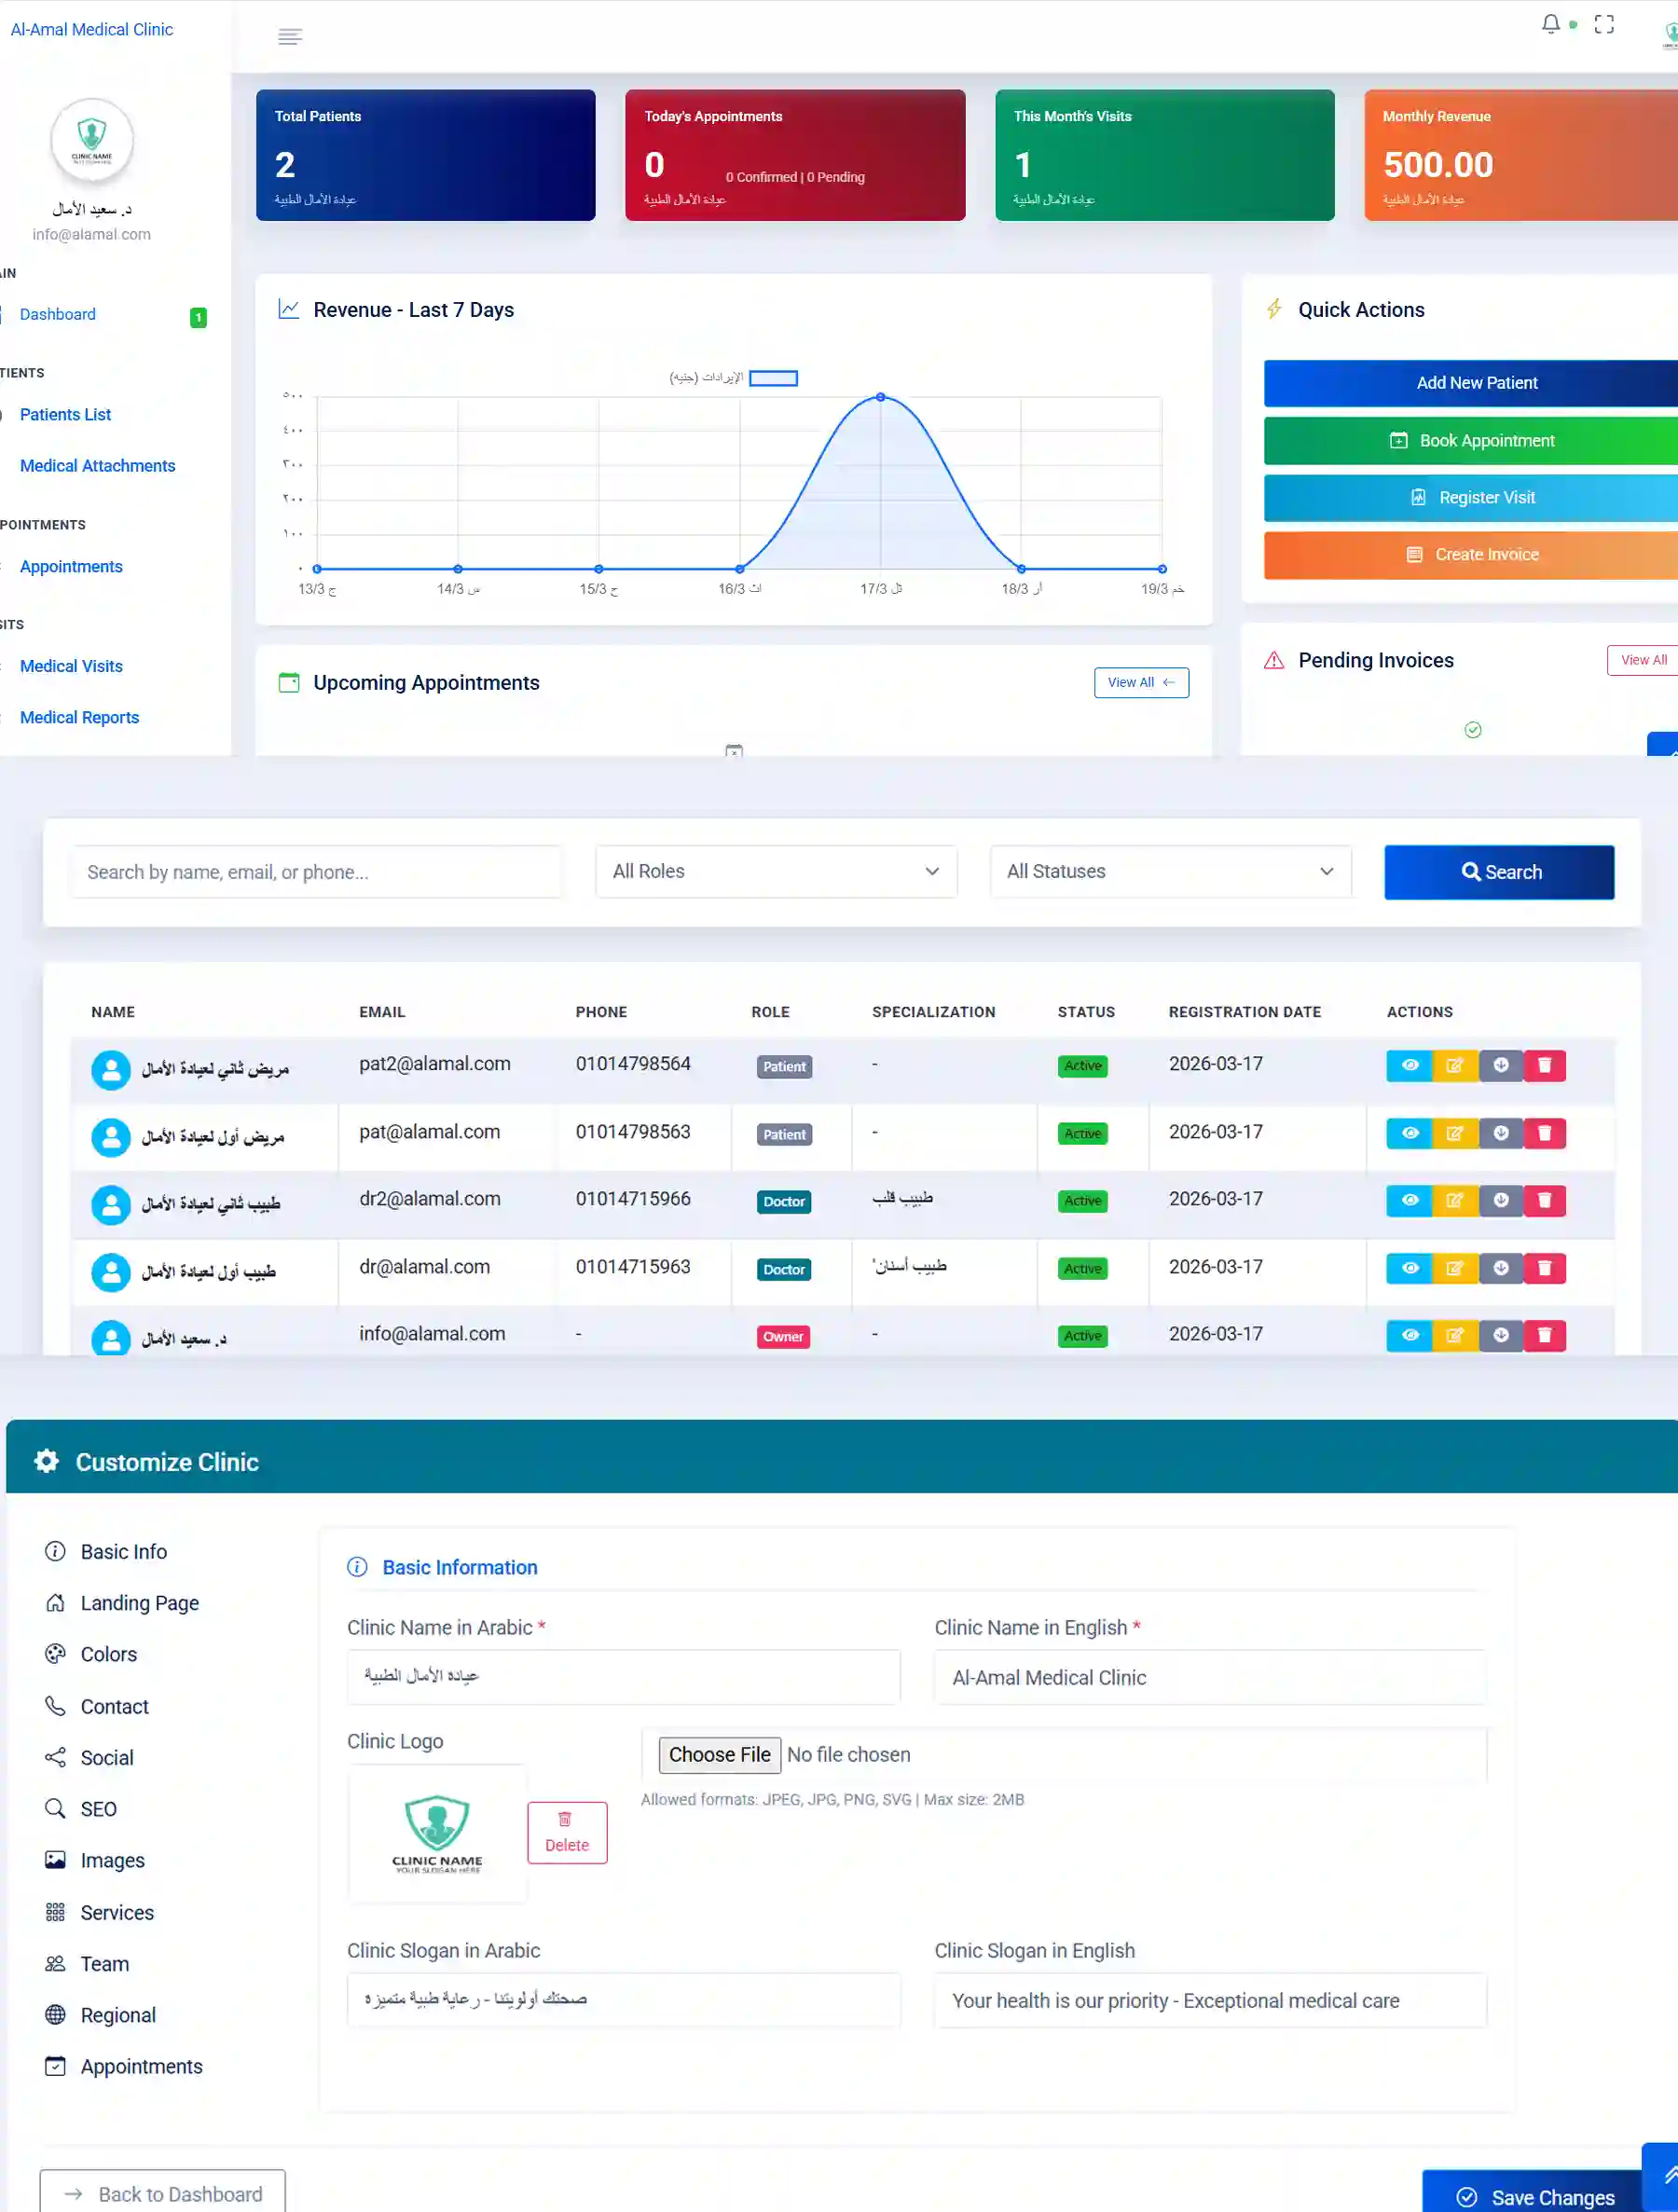The image size is (1678, 2212).
Task: Click the Book Appointment button
Action: [1471, 441]
